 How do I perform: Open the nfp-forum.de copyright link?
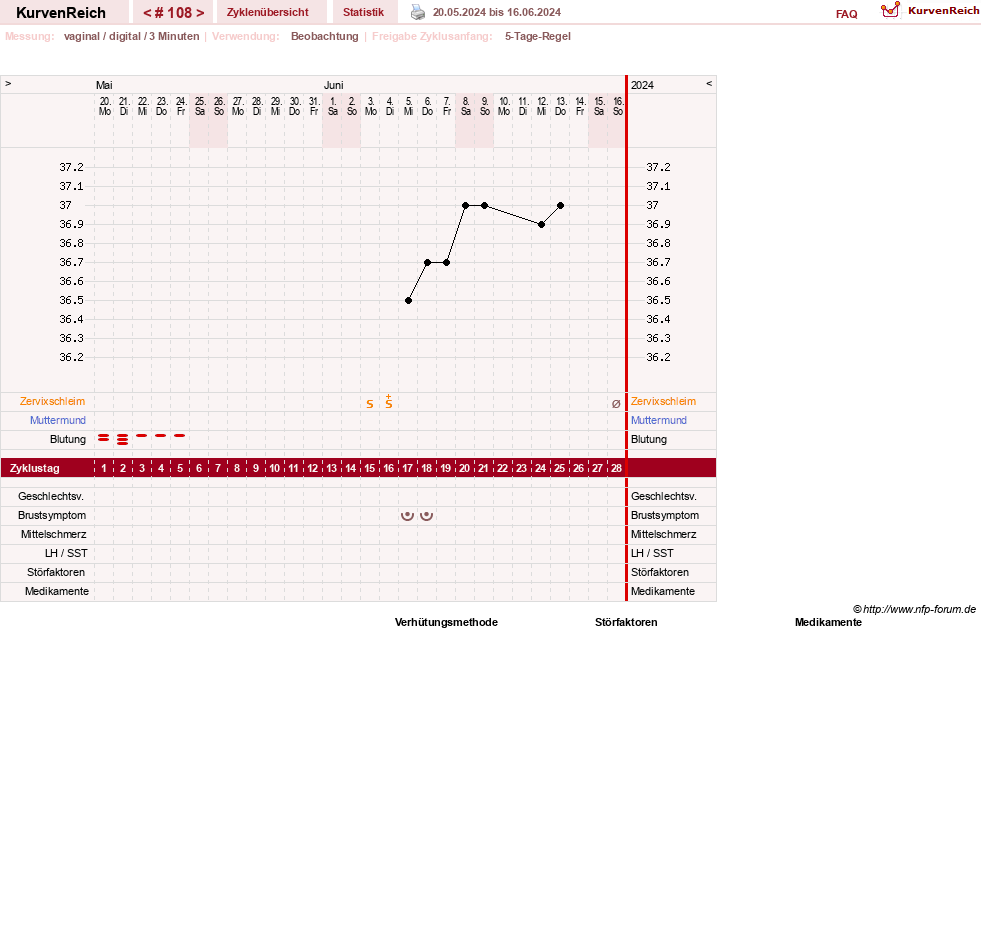[914, 609]
